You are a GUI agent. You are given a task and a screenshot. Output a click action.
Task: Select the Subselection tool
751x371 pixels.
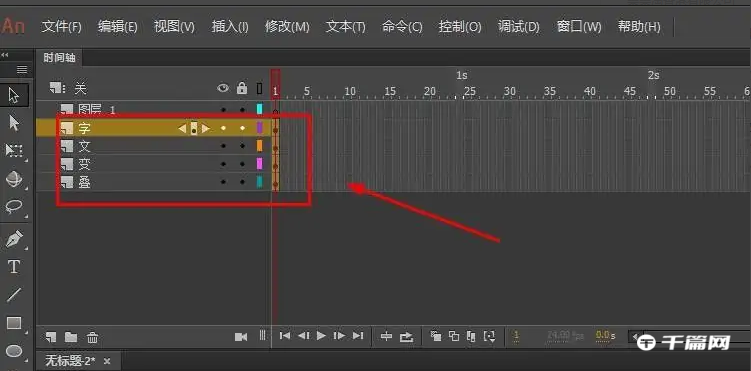(14, 123)
